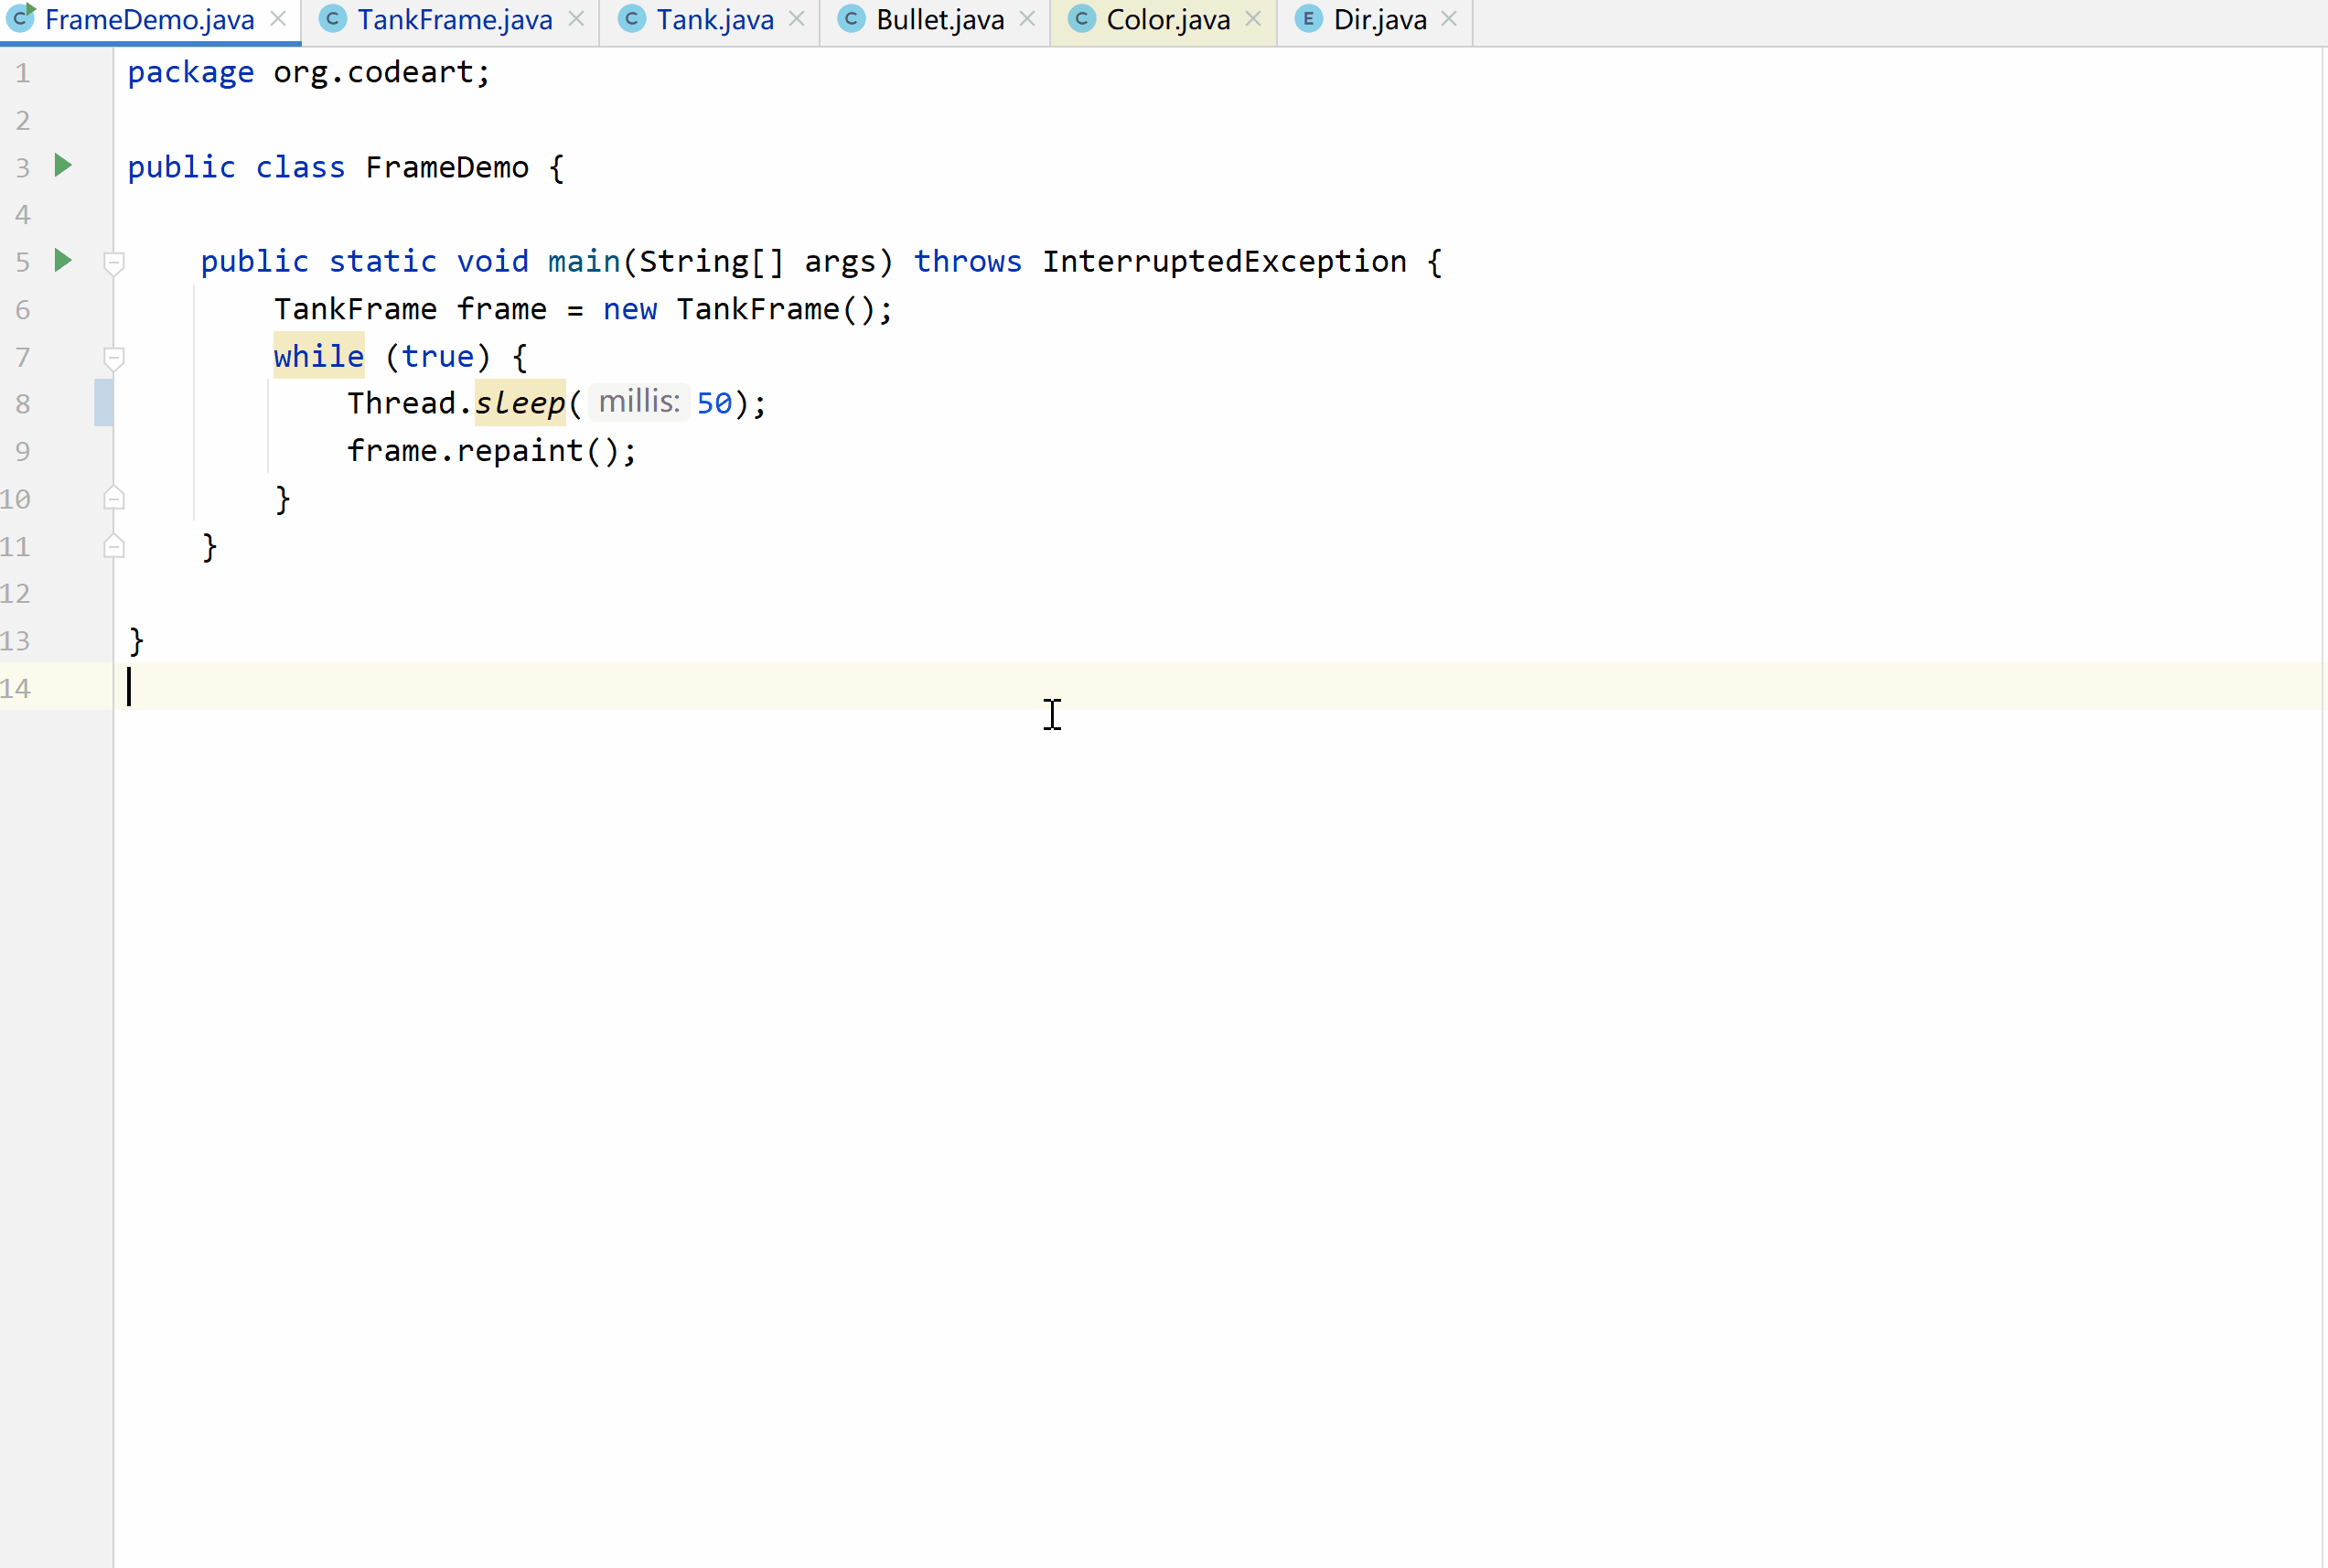Click the class name 'FrameDemo' on line 3
The height and width of the screenshot is (1568, 2328).
click(x=447, y=167)
